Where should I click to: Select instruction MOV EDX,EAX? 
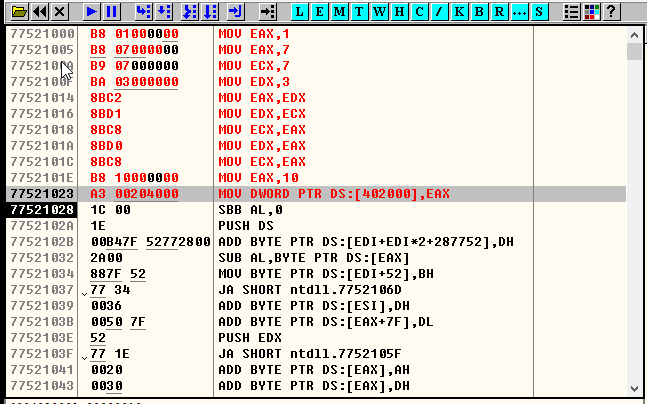[262, 146]
